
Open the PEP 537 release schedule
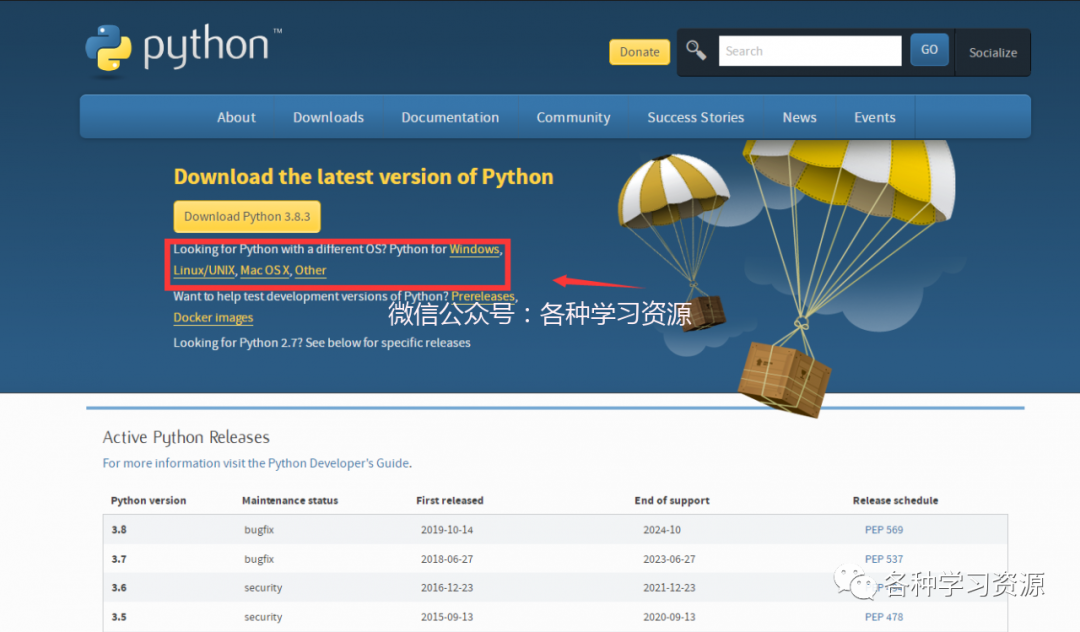[884, 559]
